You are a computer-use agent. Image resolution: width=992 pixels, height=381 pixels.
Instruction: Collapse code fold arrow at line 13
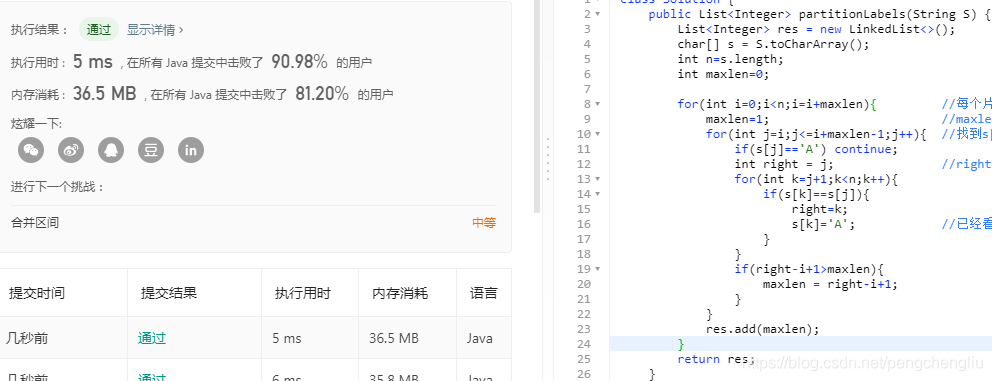pyautogui.click(x=598, y=179)
